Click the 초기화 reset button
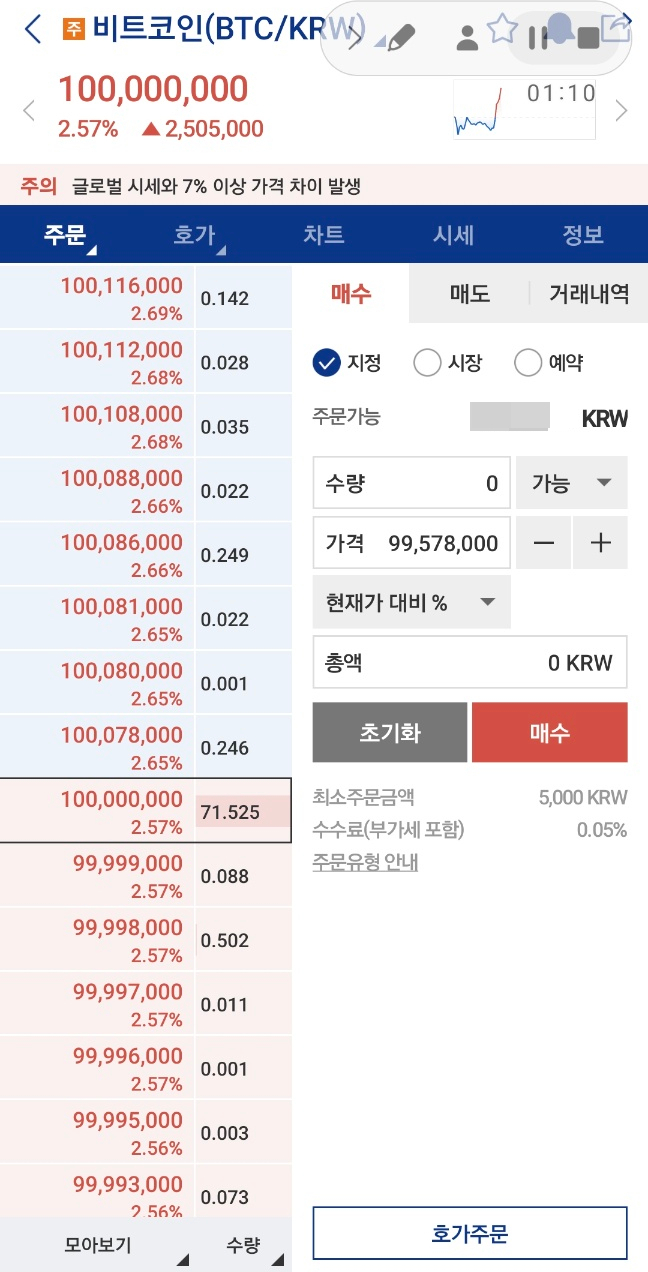 point(390,733)
